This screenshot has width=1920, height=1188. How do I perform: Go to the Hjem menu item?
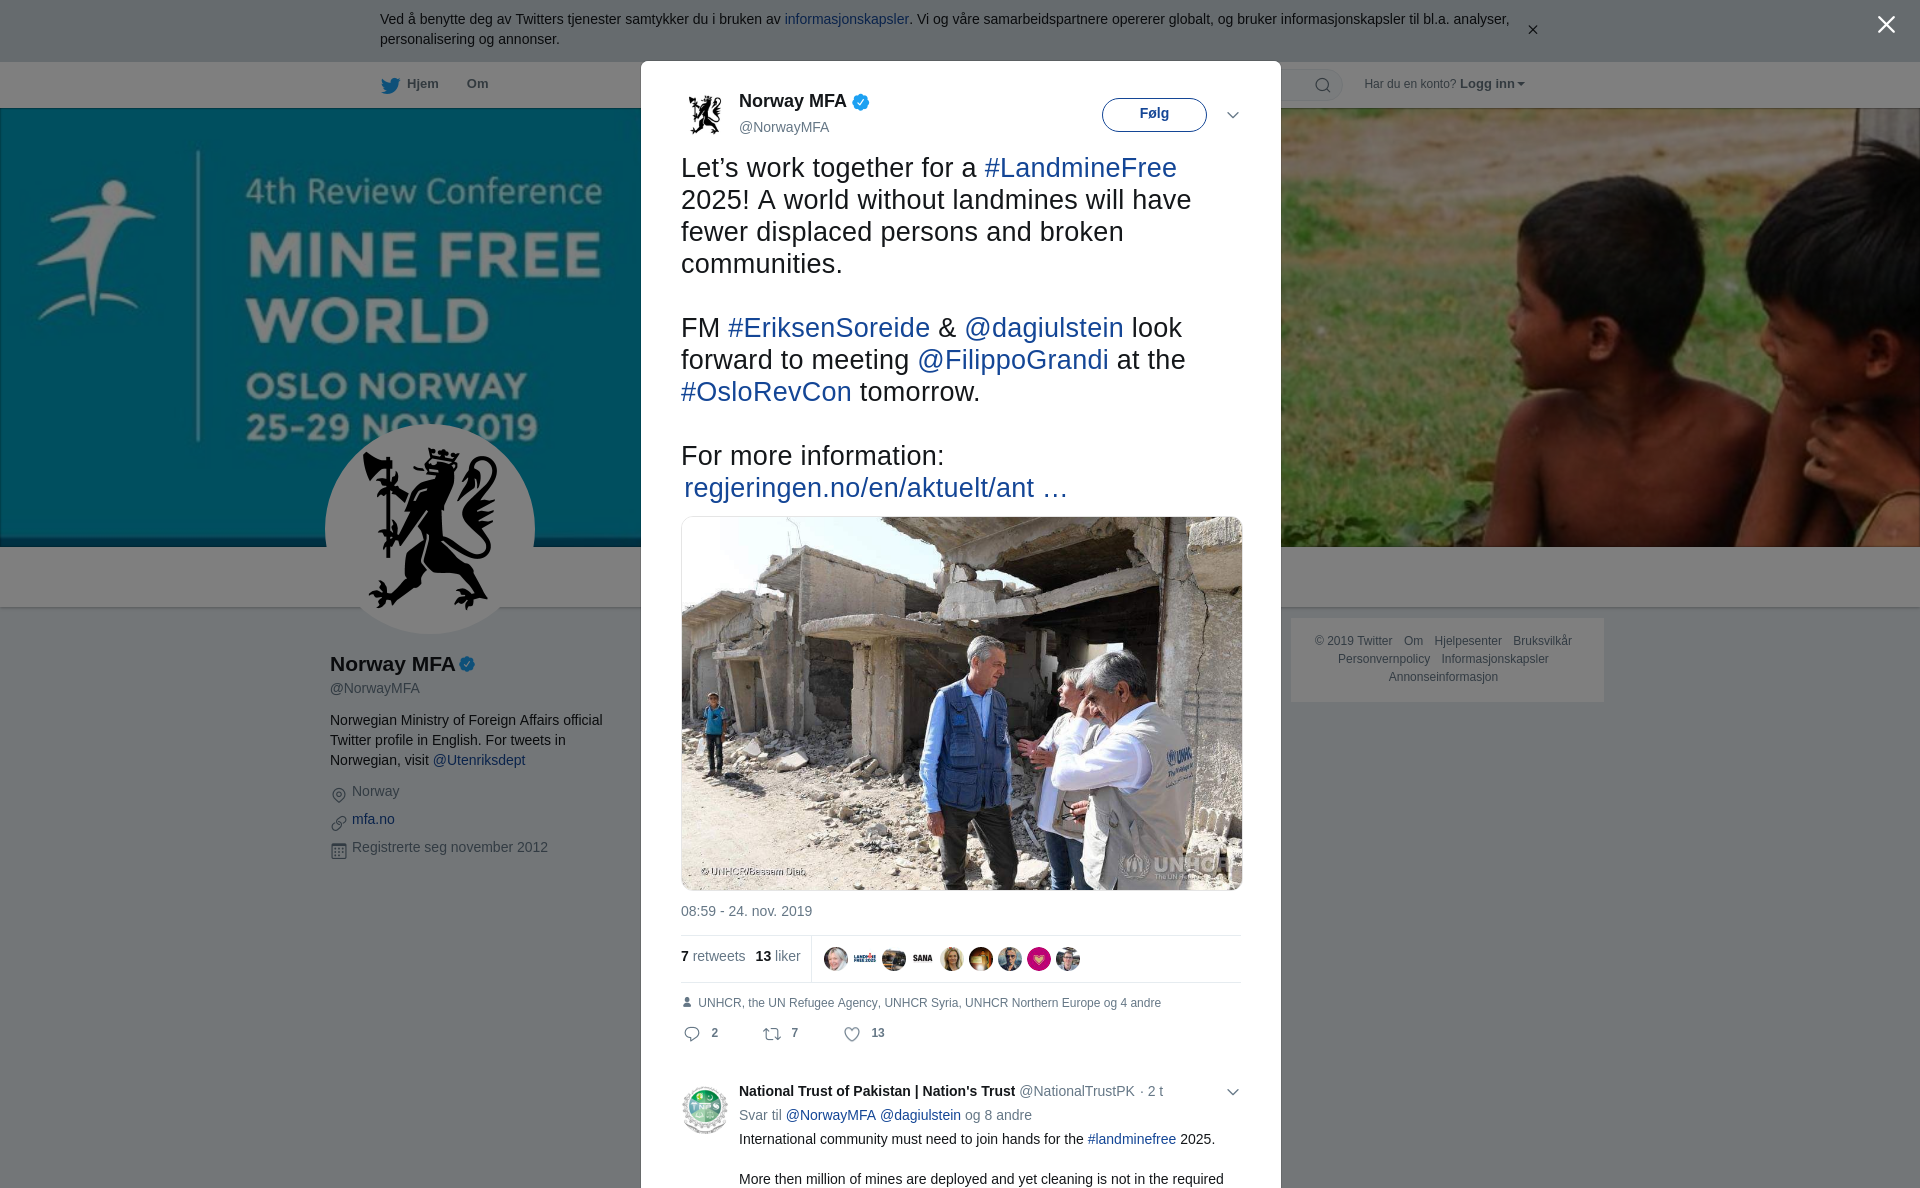[423, 84]
